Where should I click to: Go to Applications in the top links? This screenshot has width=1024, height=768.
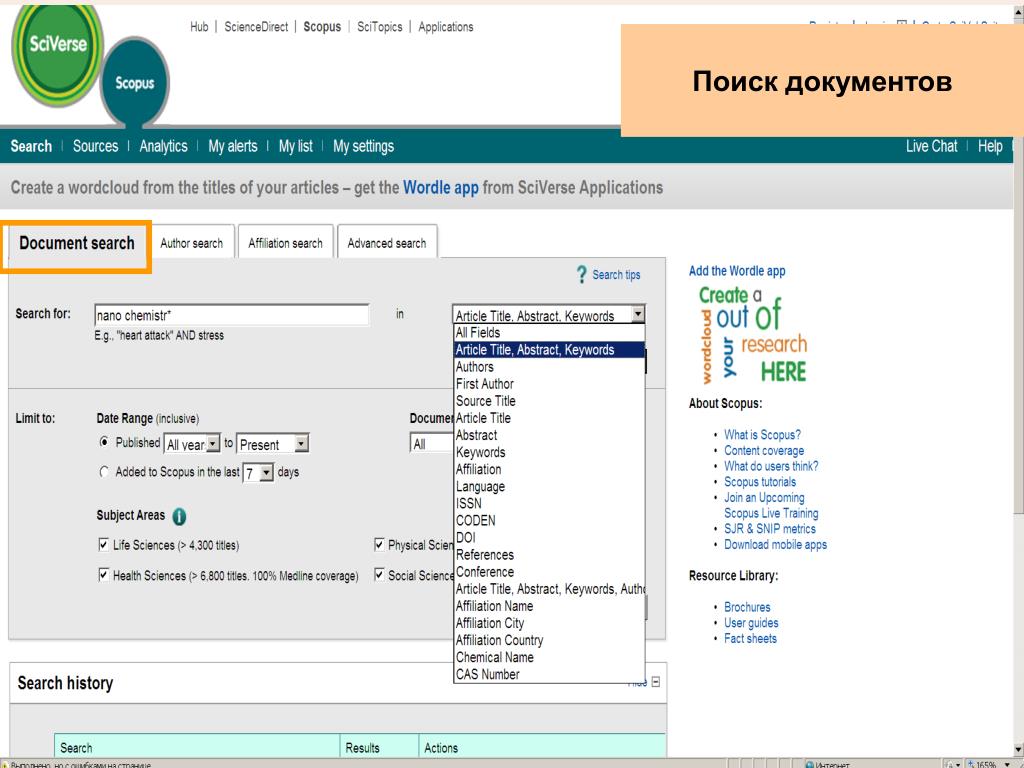click(446, 27)
